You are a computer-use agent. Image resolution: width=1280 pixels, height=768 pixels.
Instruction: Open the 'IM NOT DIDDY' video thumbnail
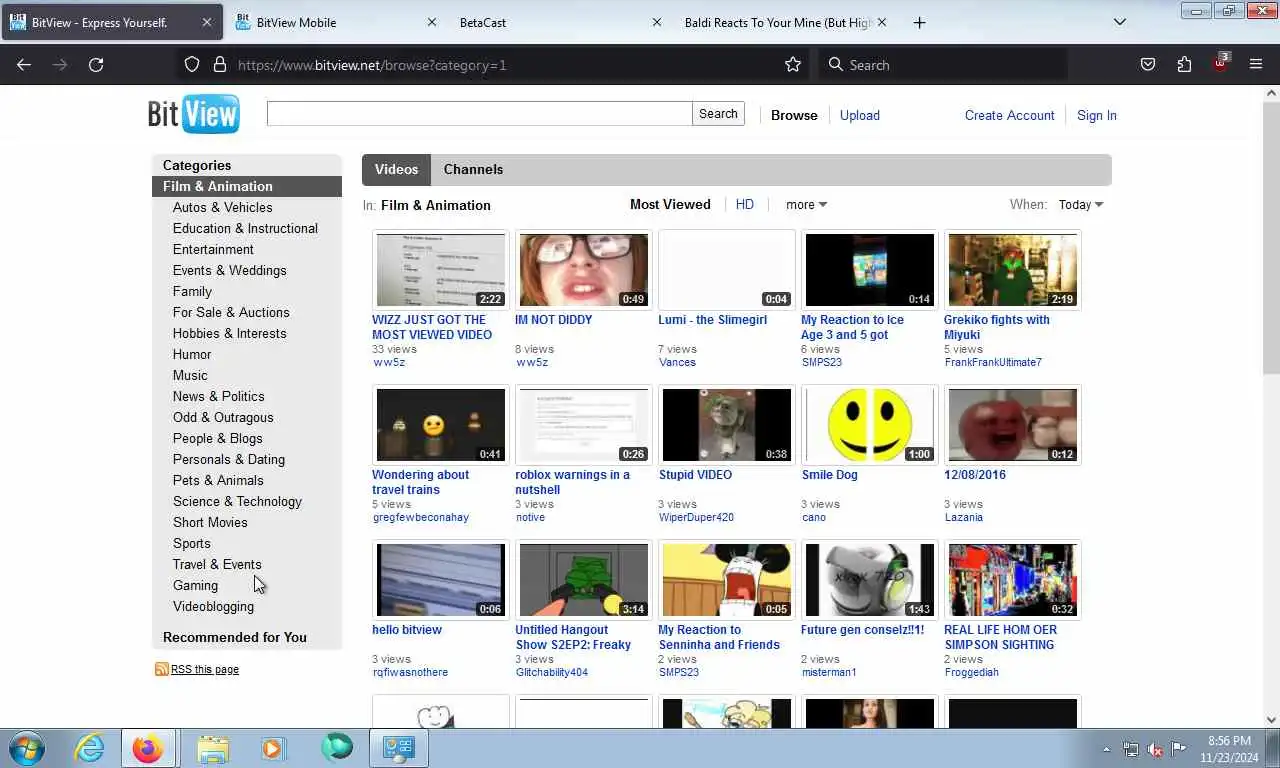click(x=583, y=270)
